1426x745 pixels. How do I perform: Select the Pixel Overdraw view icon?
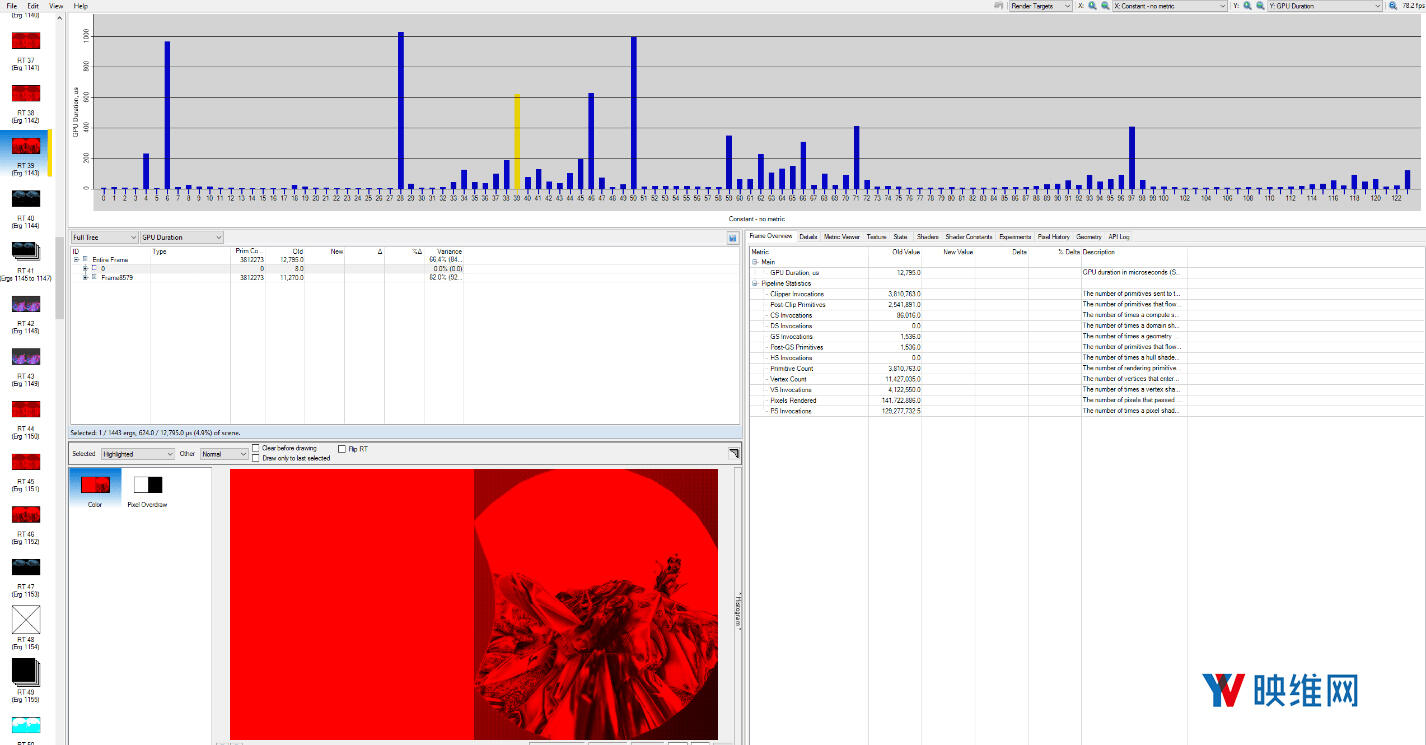[x=147, y=485]
